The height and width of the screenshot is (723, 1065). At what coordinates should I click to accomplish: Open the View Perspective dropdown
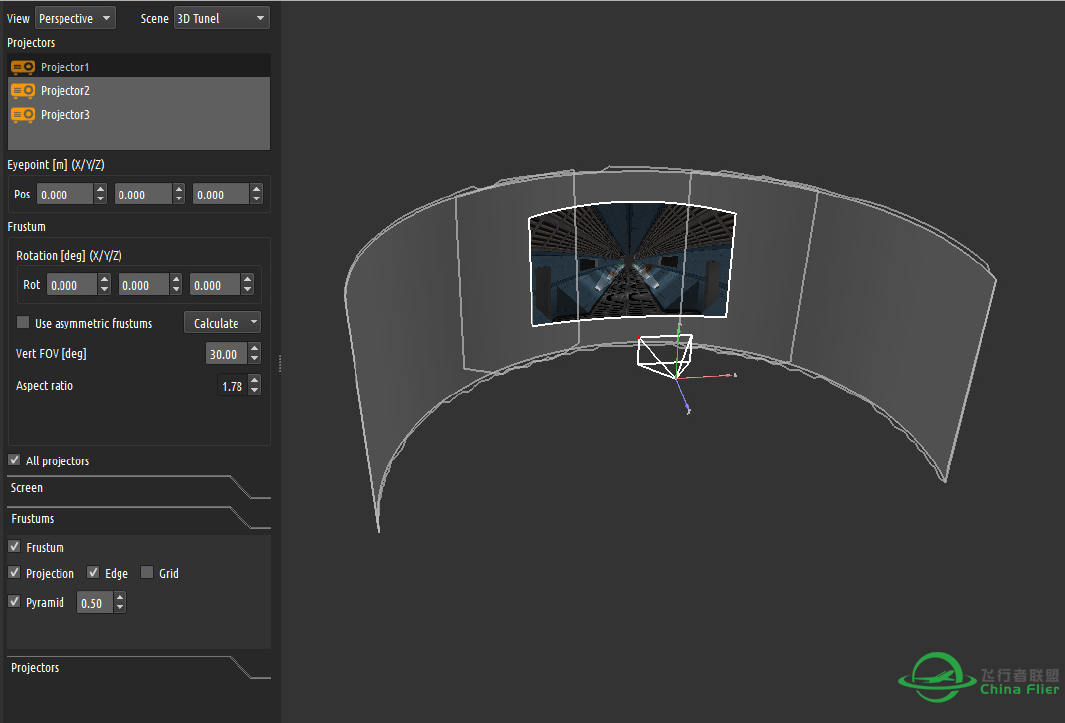coord(75,18)
